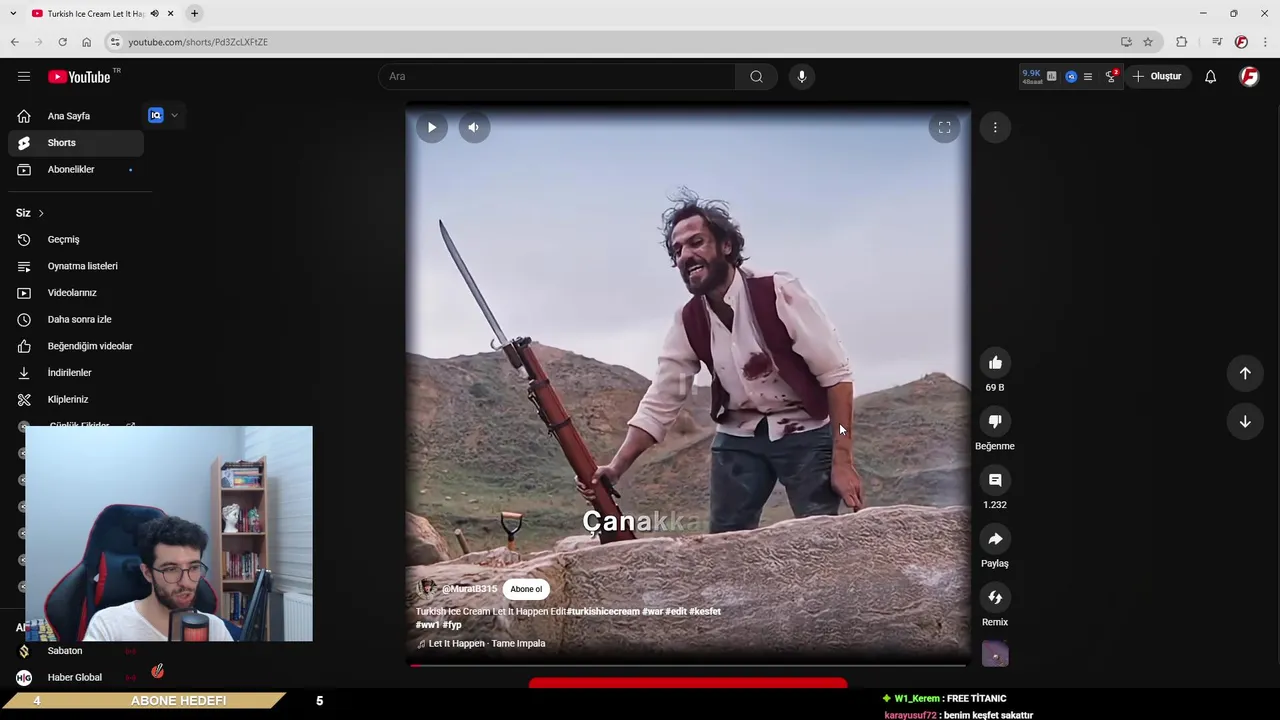Image resolution: width=1280 pixels, height=720 pixels.
Task: Open the three-line list icon in extension bar
Action: (x=1088, y=76)
